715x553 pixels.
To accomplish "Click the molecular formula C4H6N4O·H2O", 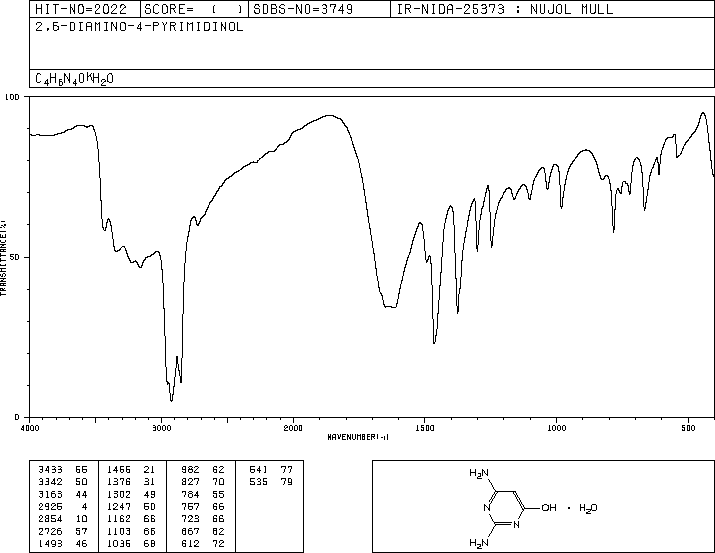I will click(74, 79).
